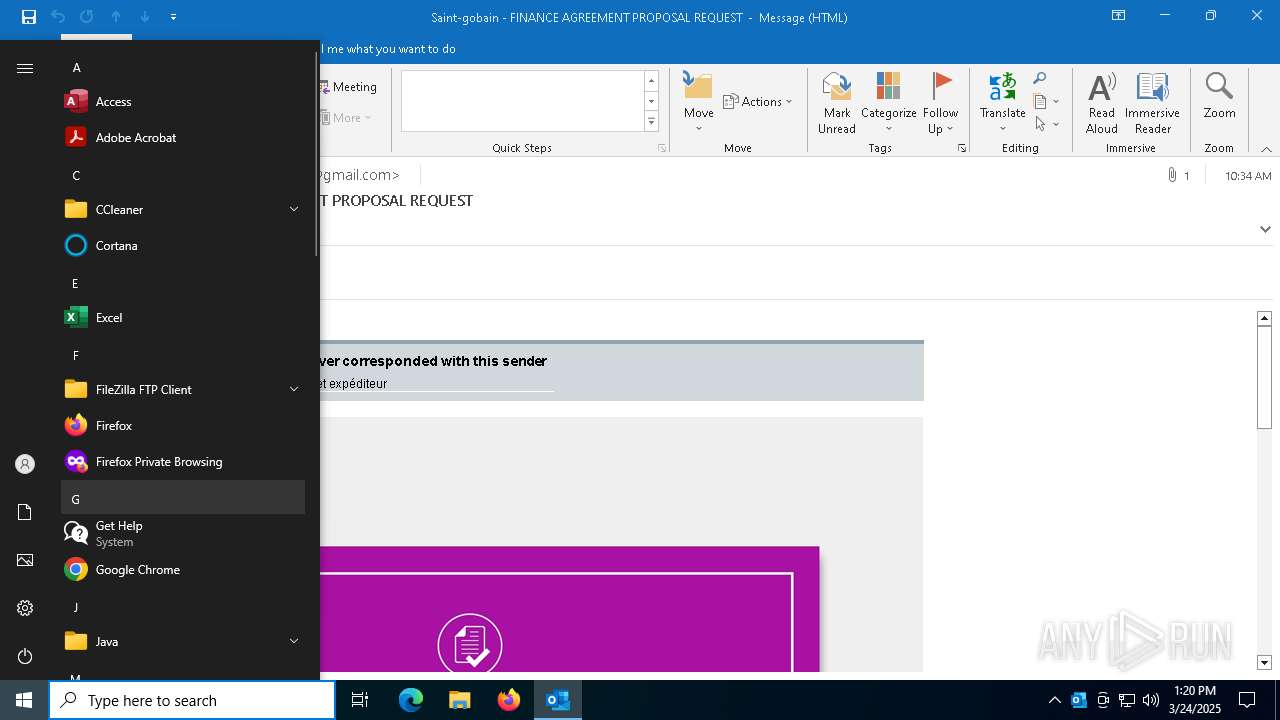The height and width of the screenshot is (720, 1280).
Task: Open the Select pointer dropdown in Editing
Action: tap(1046, 124)
